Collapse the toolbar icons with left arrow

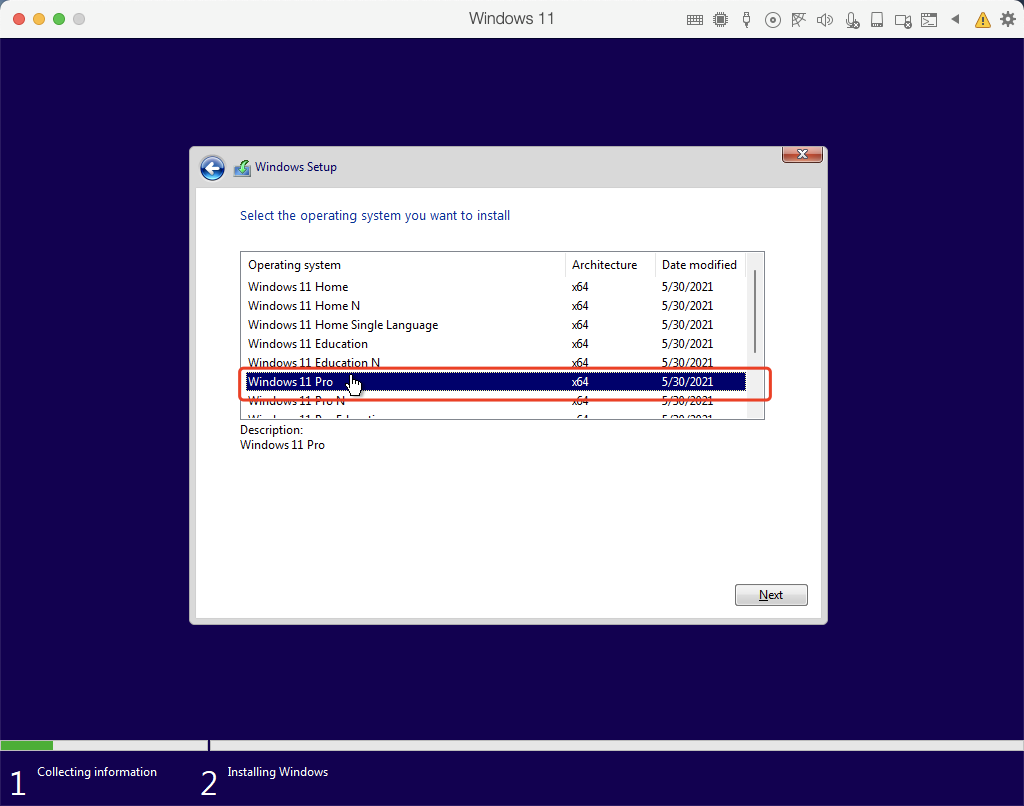pos(955,19)
